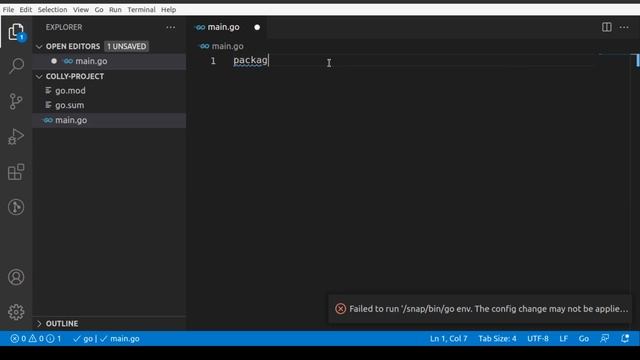Viewport: 640px width, 360px height.
Task: Click the '1 UNSAVED' badge
Action: (127, 47)
